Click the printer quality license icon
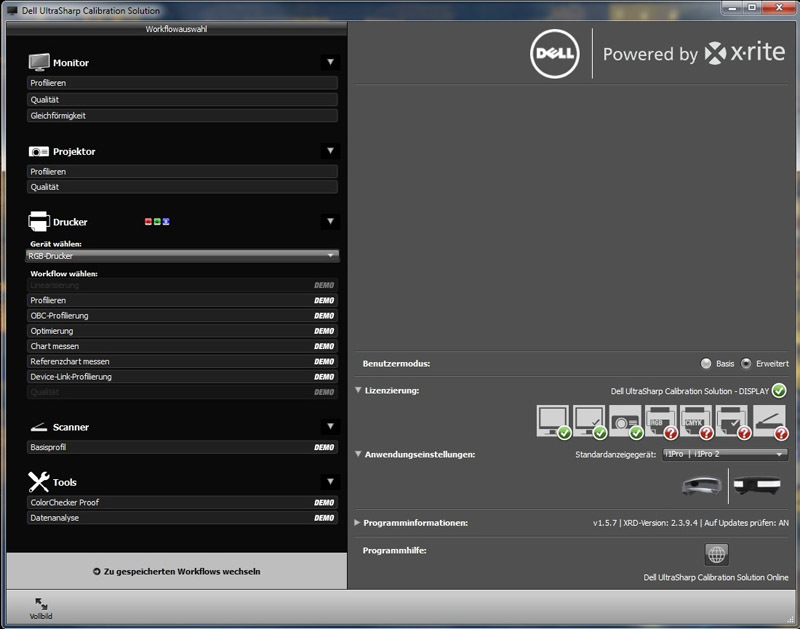The height and width of the screenshot is (629, 800). click(x=733, y=421)
